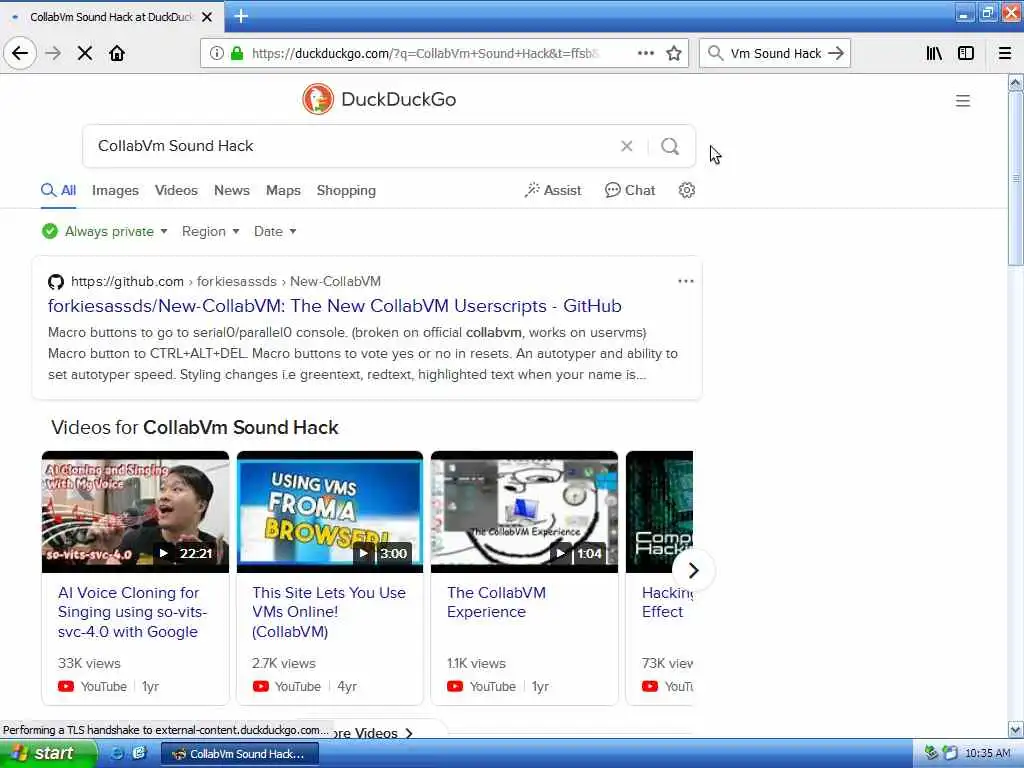This screenshot has height=768, width=1024.
Task: Open AI Voice Cloning video link
Action: (x=133, y=612)
